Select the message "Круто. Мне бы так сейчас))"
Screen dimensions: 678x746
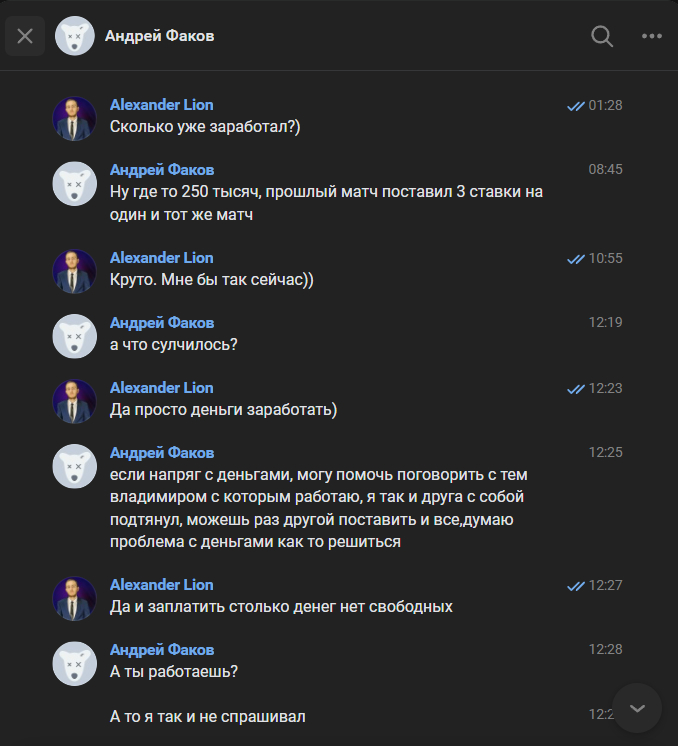pyautogui.click(x=211, y=280)
